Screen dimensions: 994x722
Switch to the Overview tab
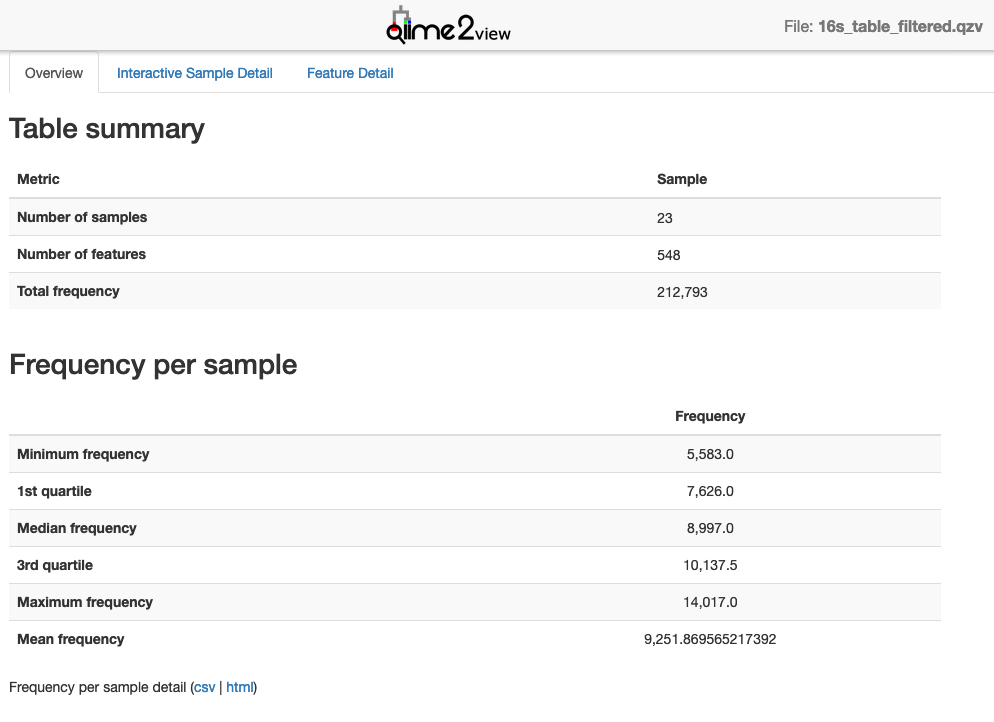point(54,73)
